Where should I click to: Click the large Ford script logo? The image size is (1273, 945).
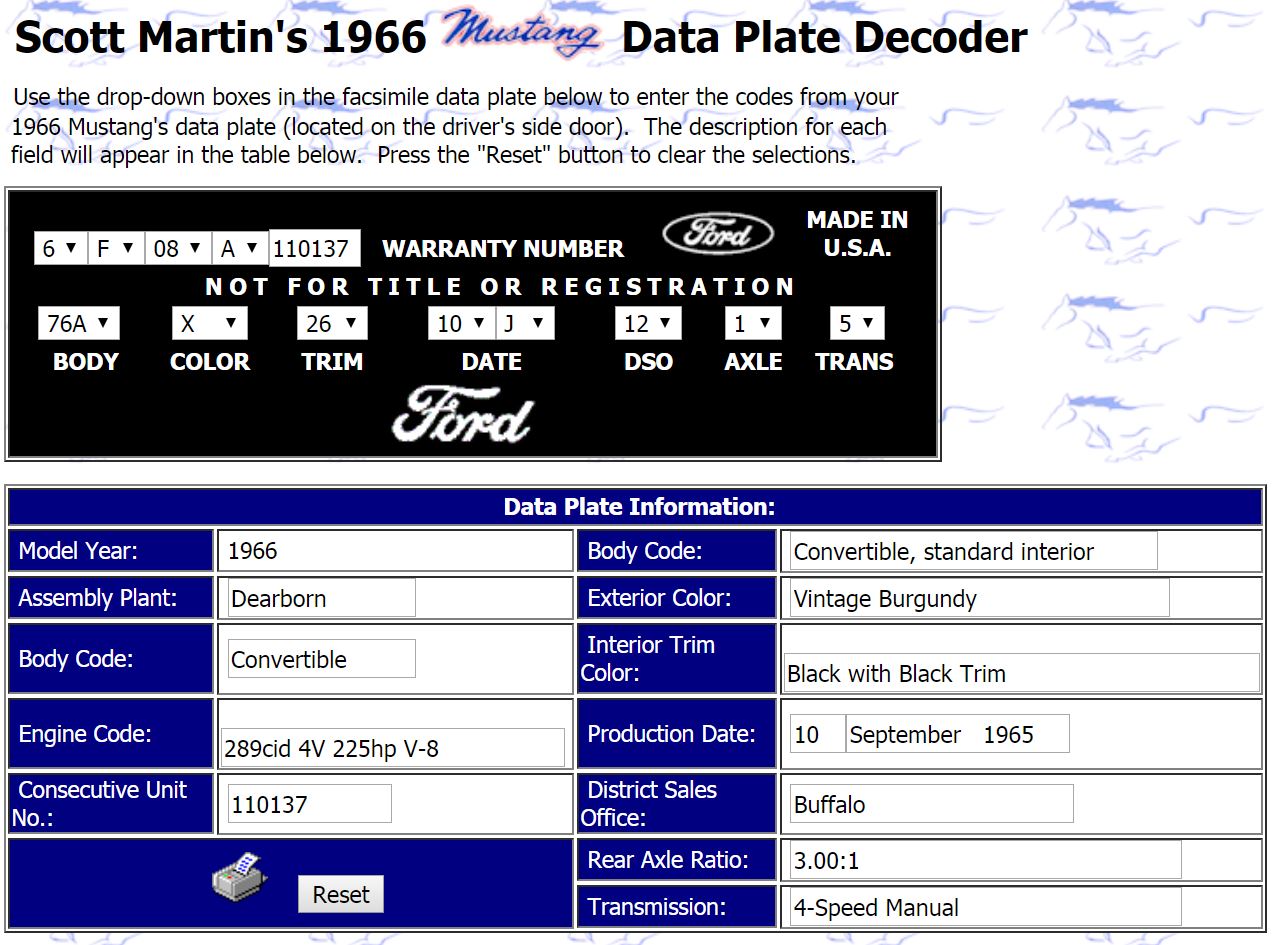462,415
